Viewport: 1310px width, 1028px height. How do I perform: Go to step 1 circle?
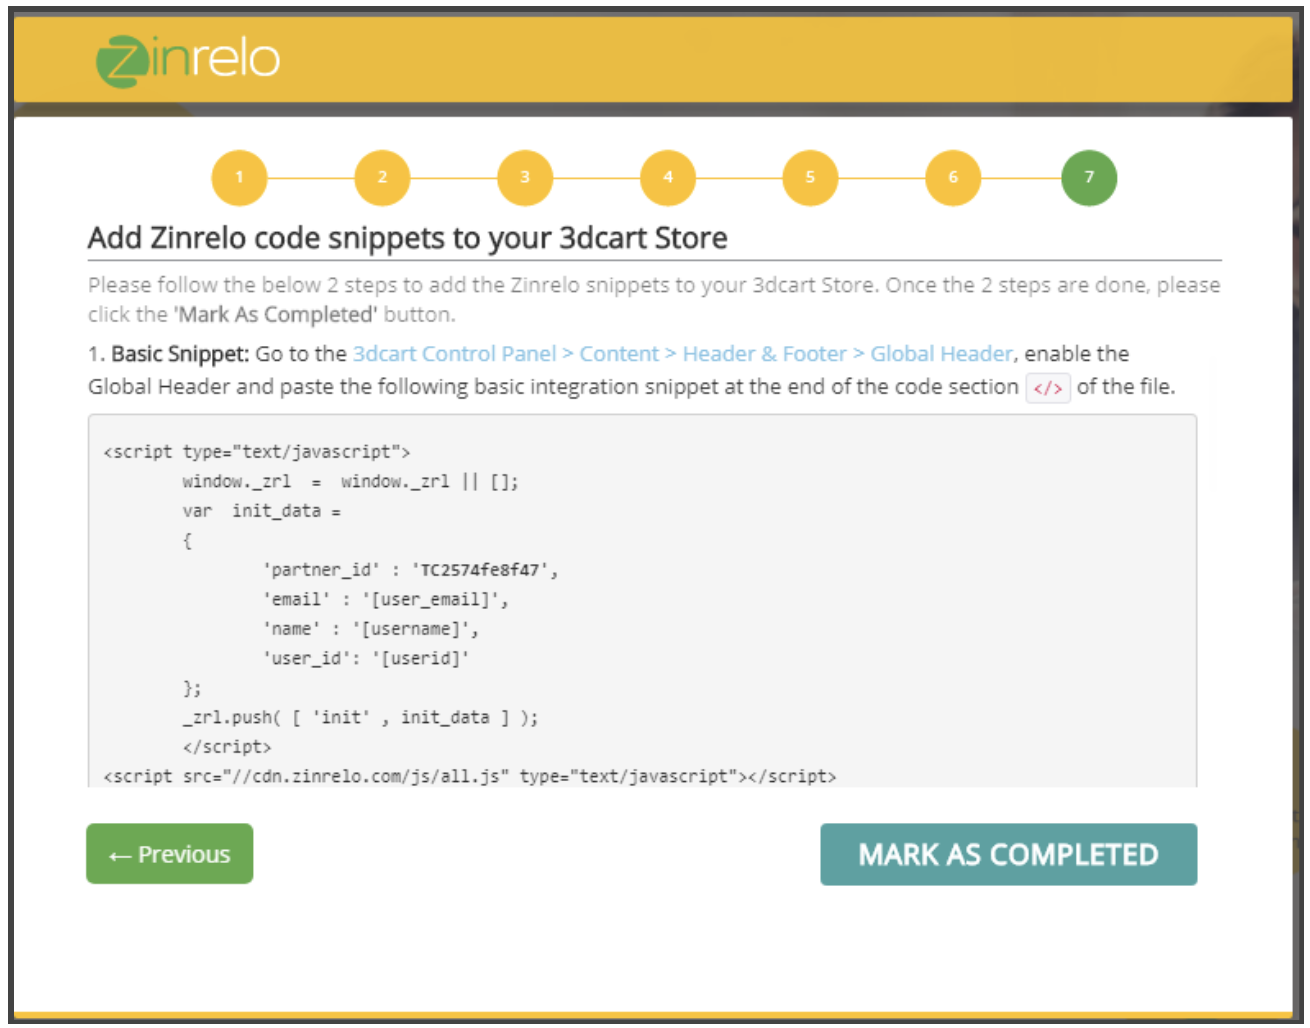239,177
